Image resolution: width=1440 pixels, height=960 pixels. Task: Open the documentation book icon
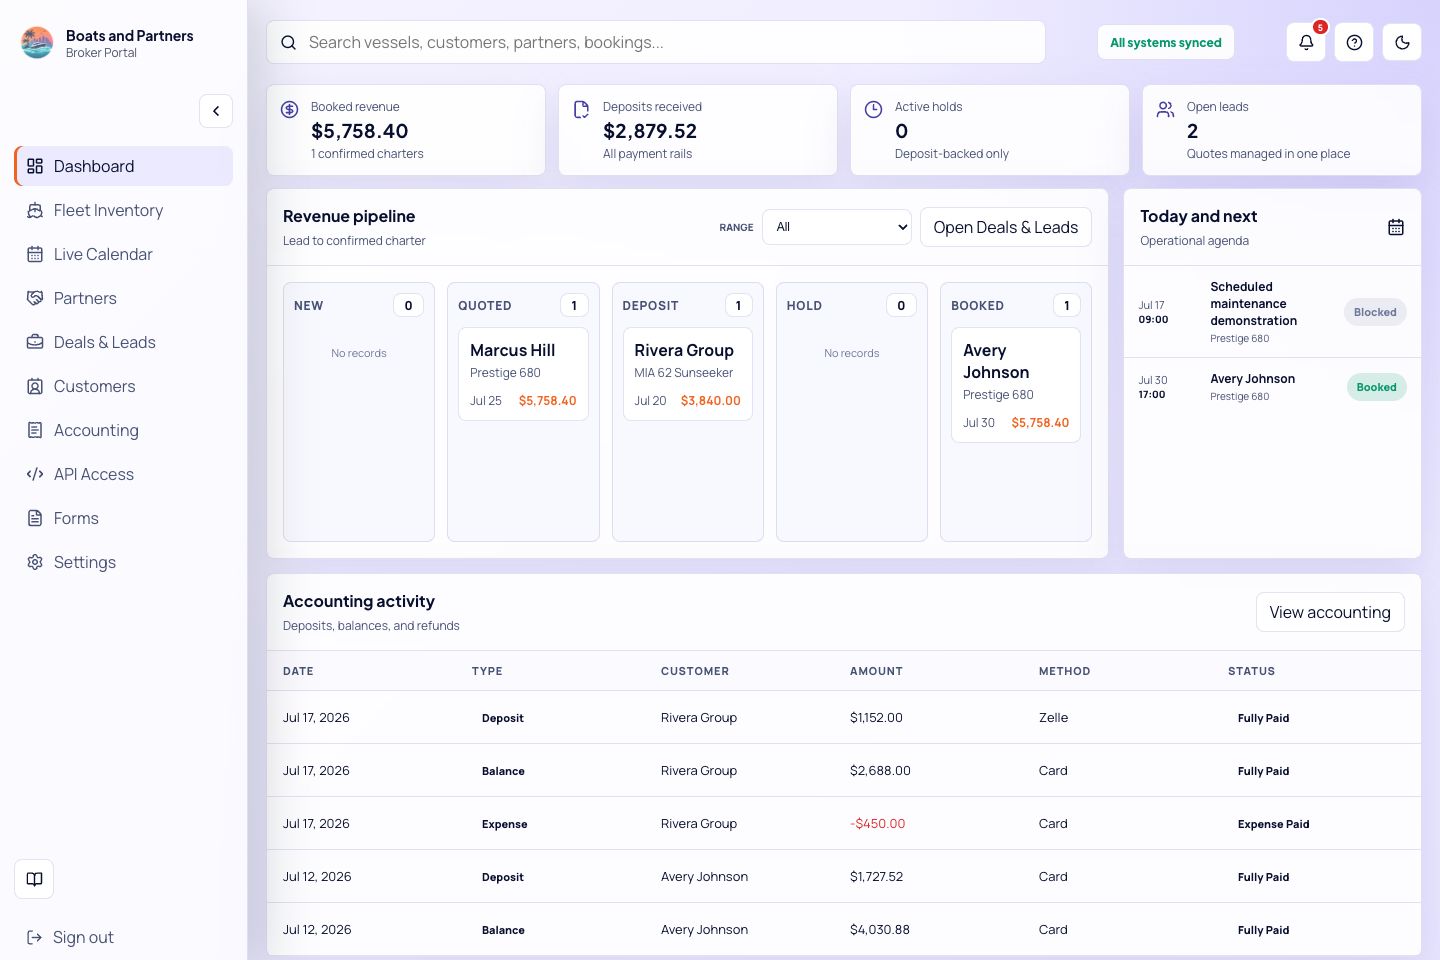coord(34,879)
